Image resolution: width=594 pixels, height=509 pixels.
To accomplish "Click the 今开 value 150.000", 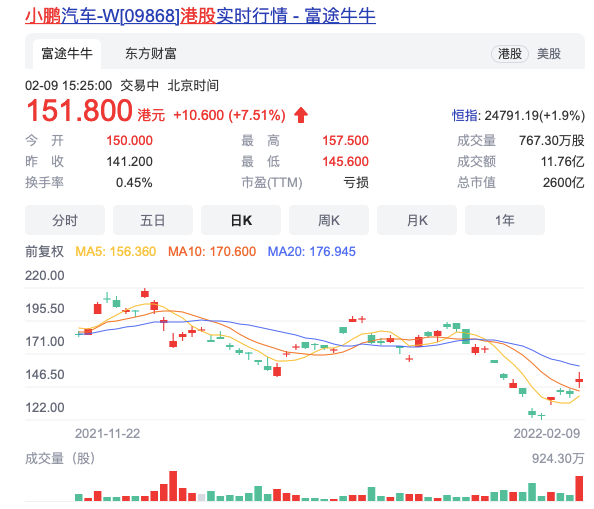I will pyautogui.click(x=130, y=141).
